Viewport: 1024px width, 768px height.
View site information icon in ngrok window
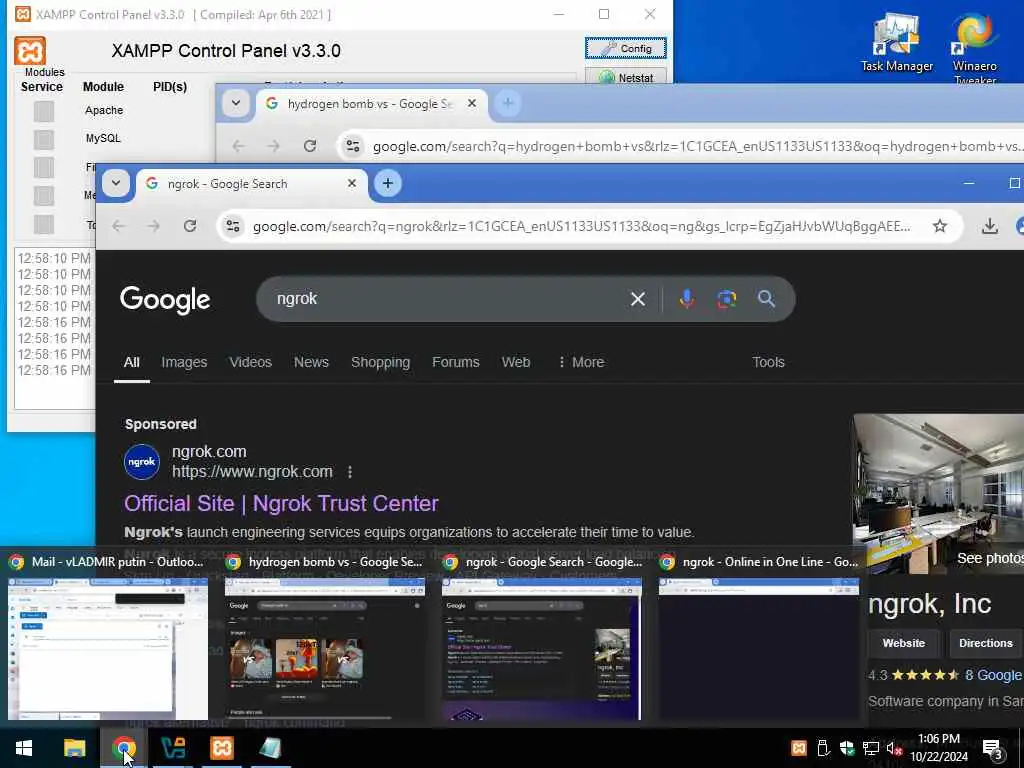point(232,226)
